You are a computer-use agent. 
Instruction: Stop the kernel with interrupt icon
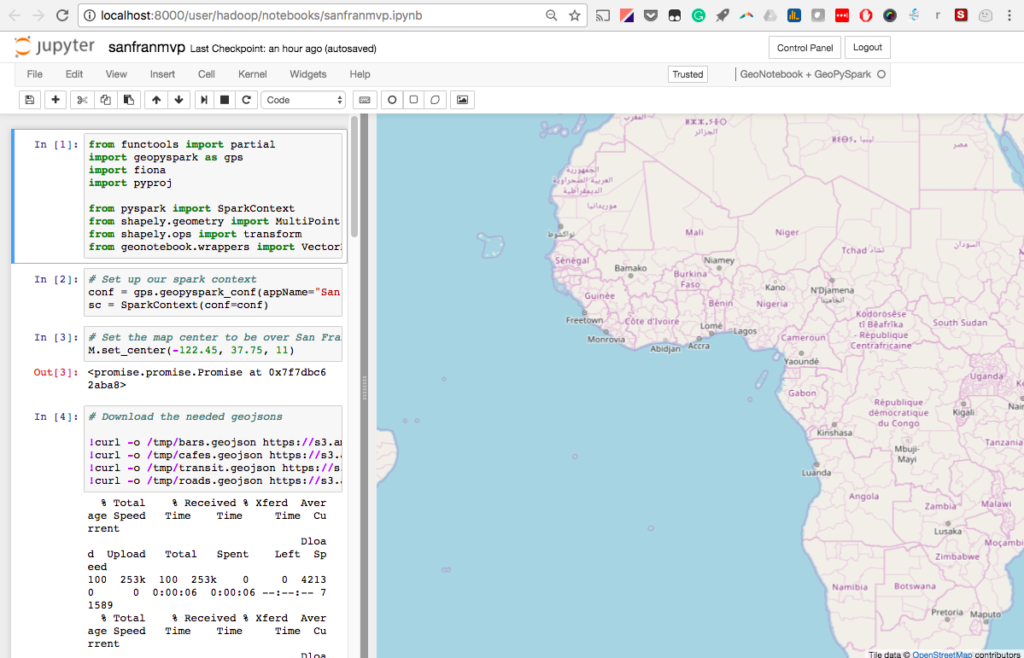[225, 100]
